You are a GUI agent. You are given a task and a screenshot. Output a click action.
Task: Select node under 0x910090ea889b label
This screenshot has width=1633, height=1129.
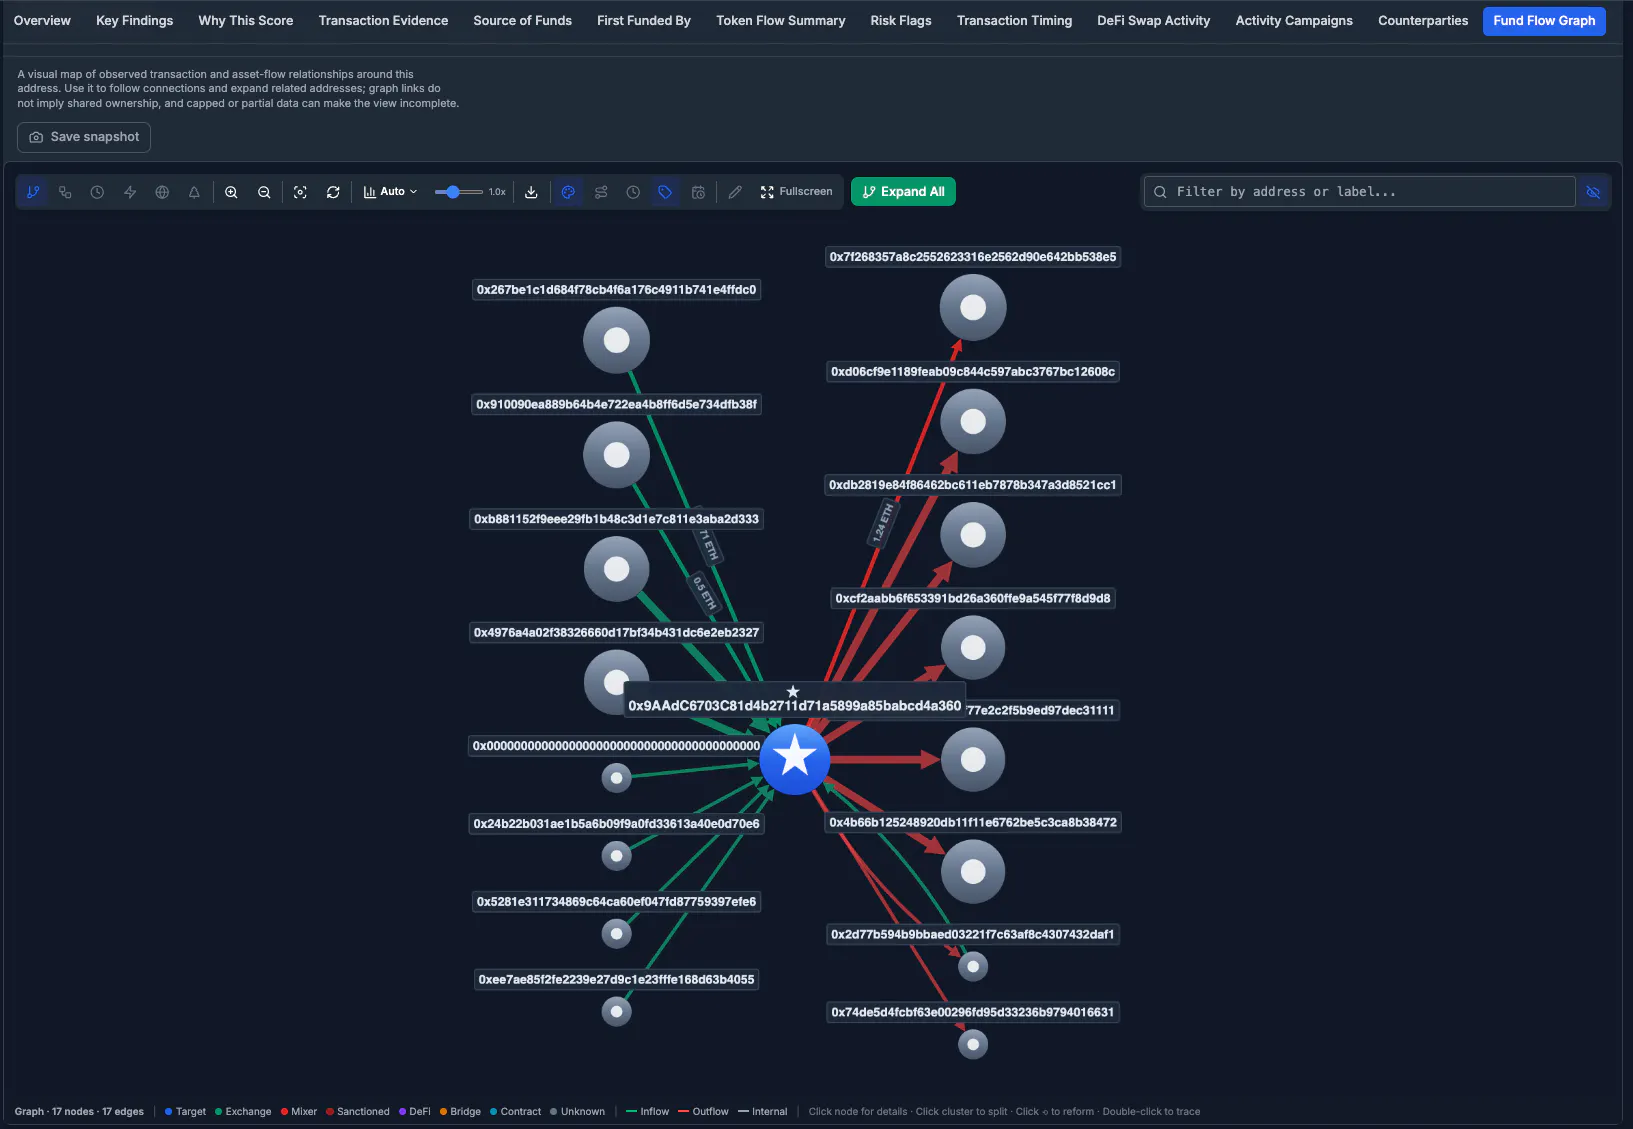[x=617, y=455]
